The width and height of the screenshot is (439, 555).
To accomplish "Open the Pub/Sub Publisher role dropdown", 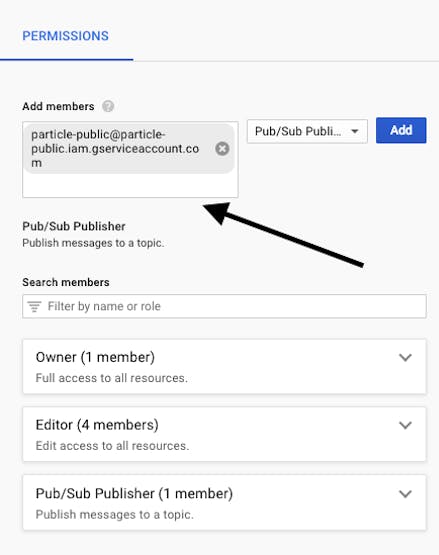I will coord(307,131).
